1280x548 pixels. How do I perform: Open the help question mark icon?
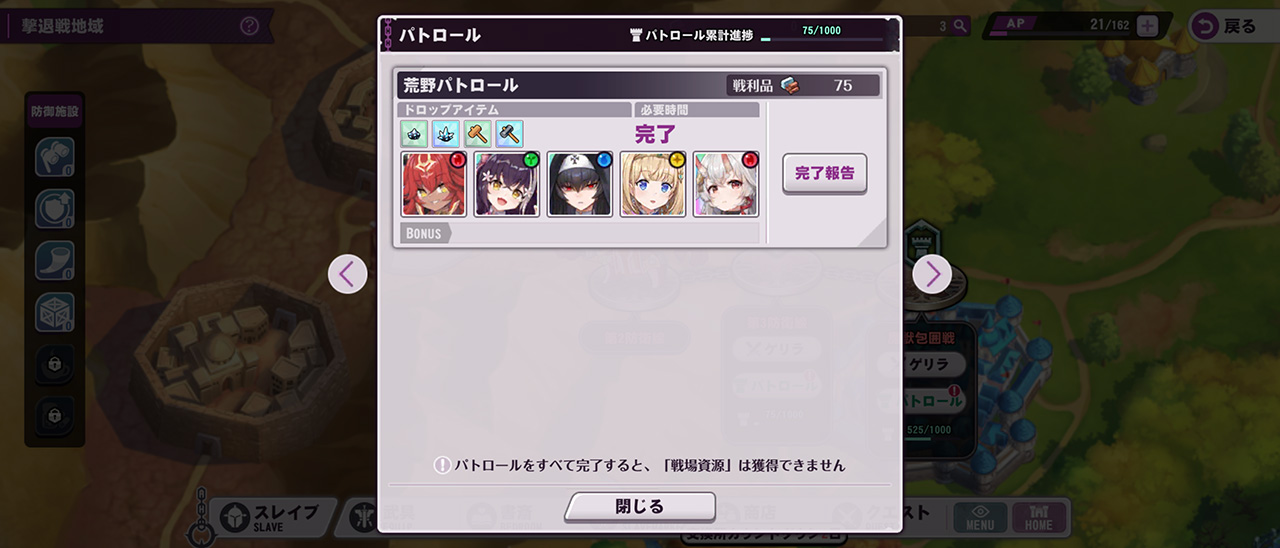click(x=250, y=26)
